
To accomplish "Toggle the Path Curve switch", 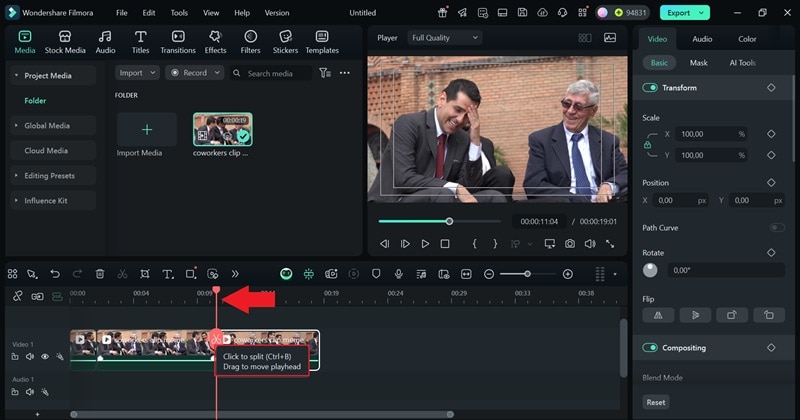I will (777, 228).
